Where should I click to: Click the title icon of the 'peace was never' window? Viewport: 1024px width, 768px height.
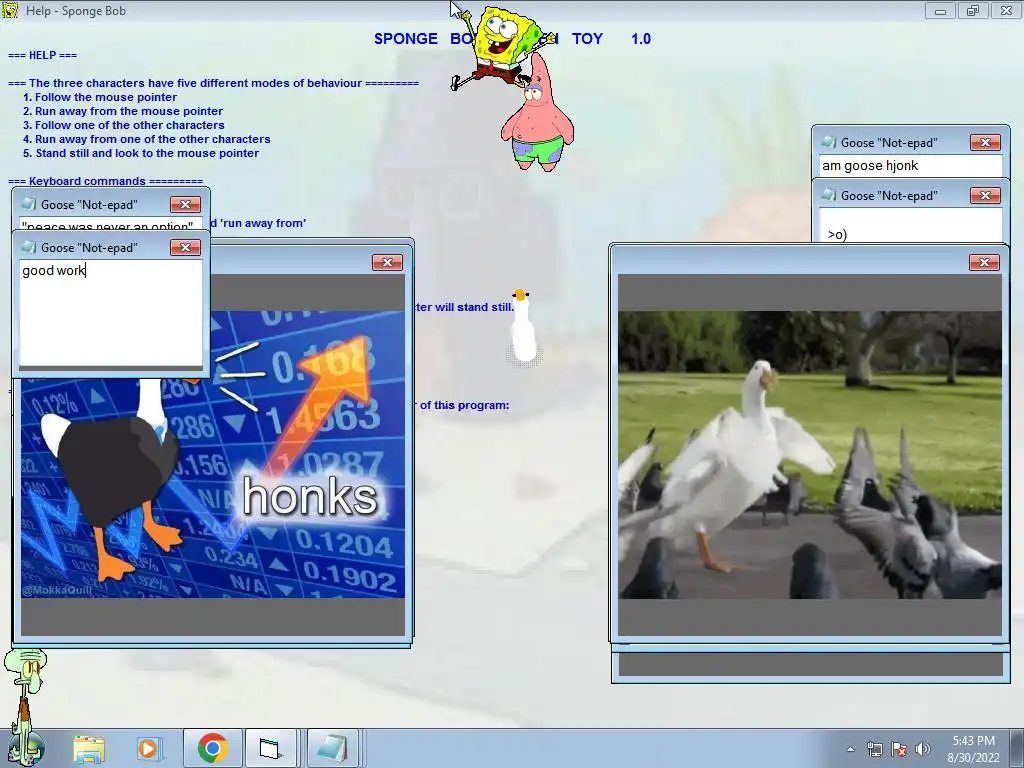point(29,204)
